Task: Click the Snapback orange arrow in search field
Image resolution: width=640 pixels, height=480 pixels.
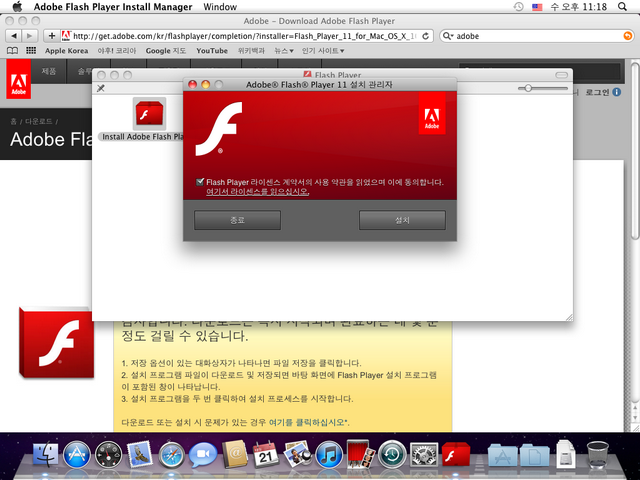Action: (627, 36)
